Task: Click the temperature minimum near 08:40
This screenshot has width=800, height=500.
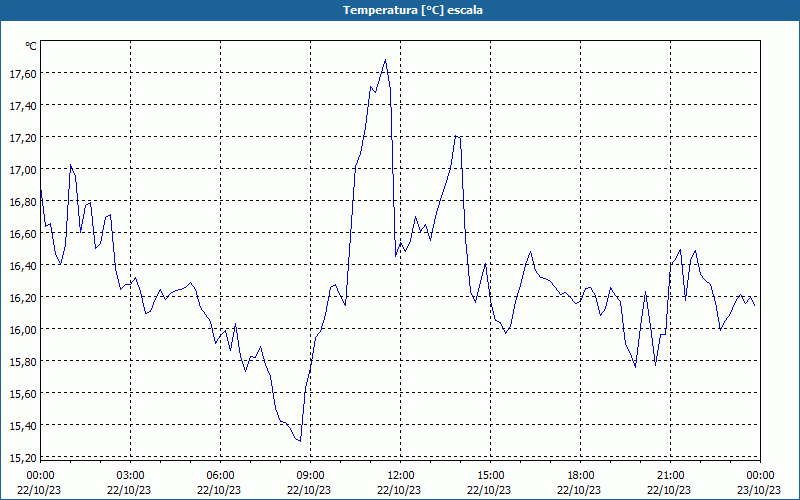Action: [300, 441]
